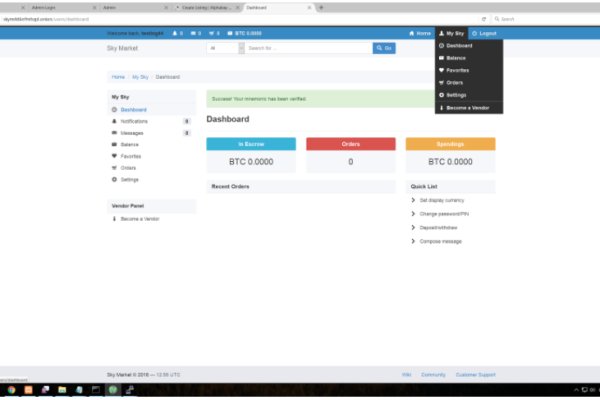Open the search category 'All' dropdown

point(224,48)
